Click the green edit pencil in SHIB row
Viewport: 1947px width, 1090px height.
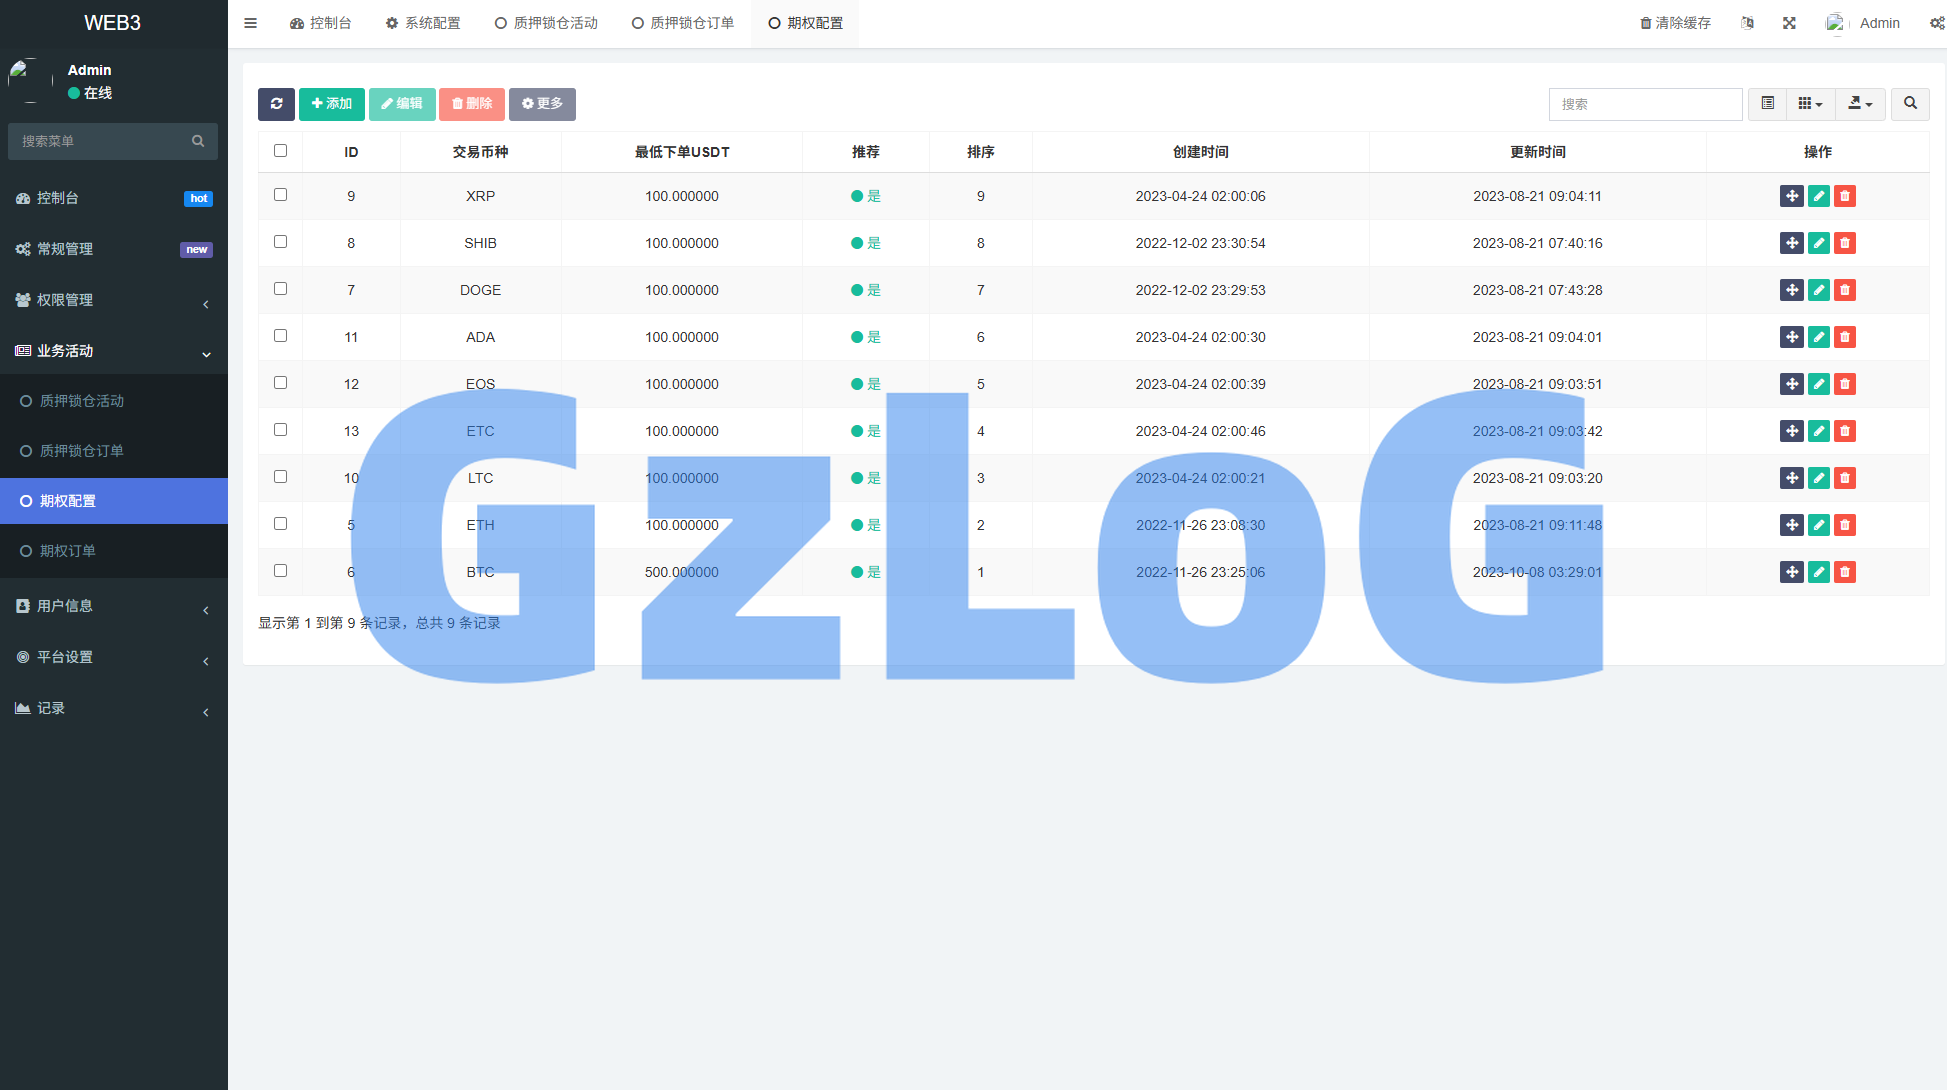[x=1818, y=243]
